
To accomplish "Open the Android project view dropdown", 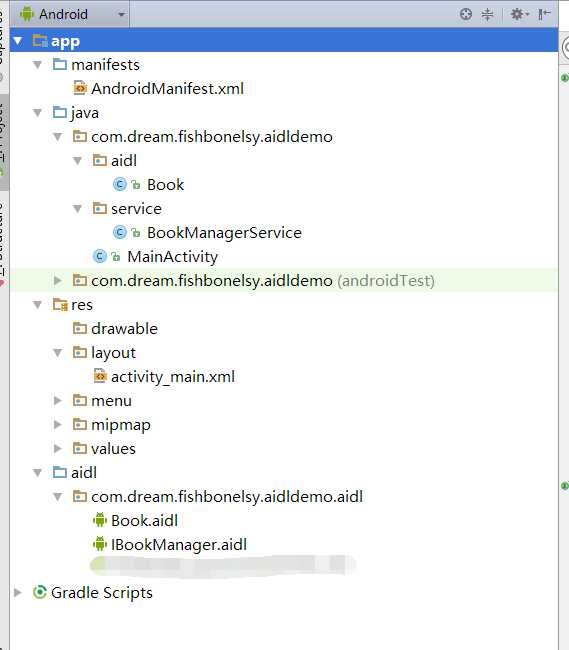I will [x=71, y=14].
